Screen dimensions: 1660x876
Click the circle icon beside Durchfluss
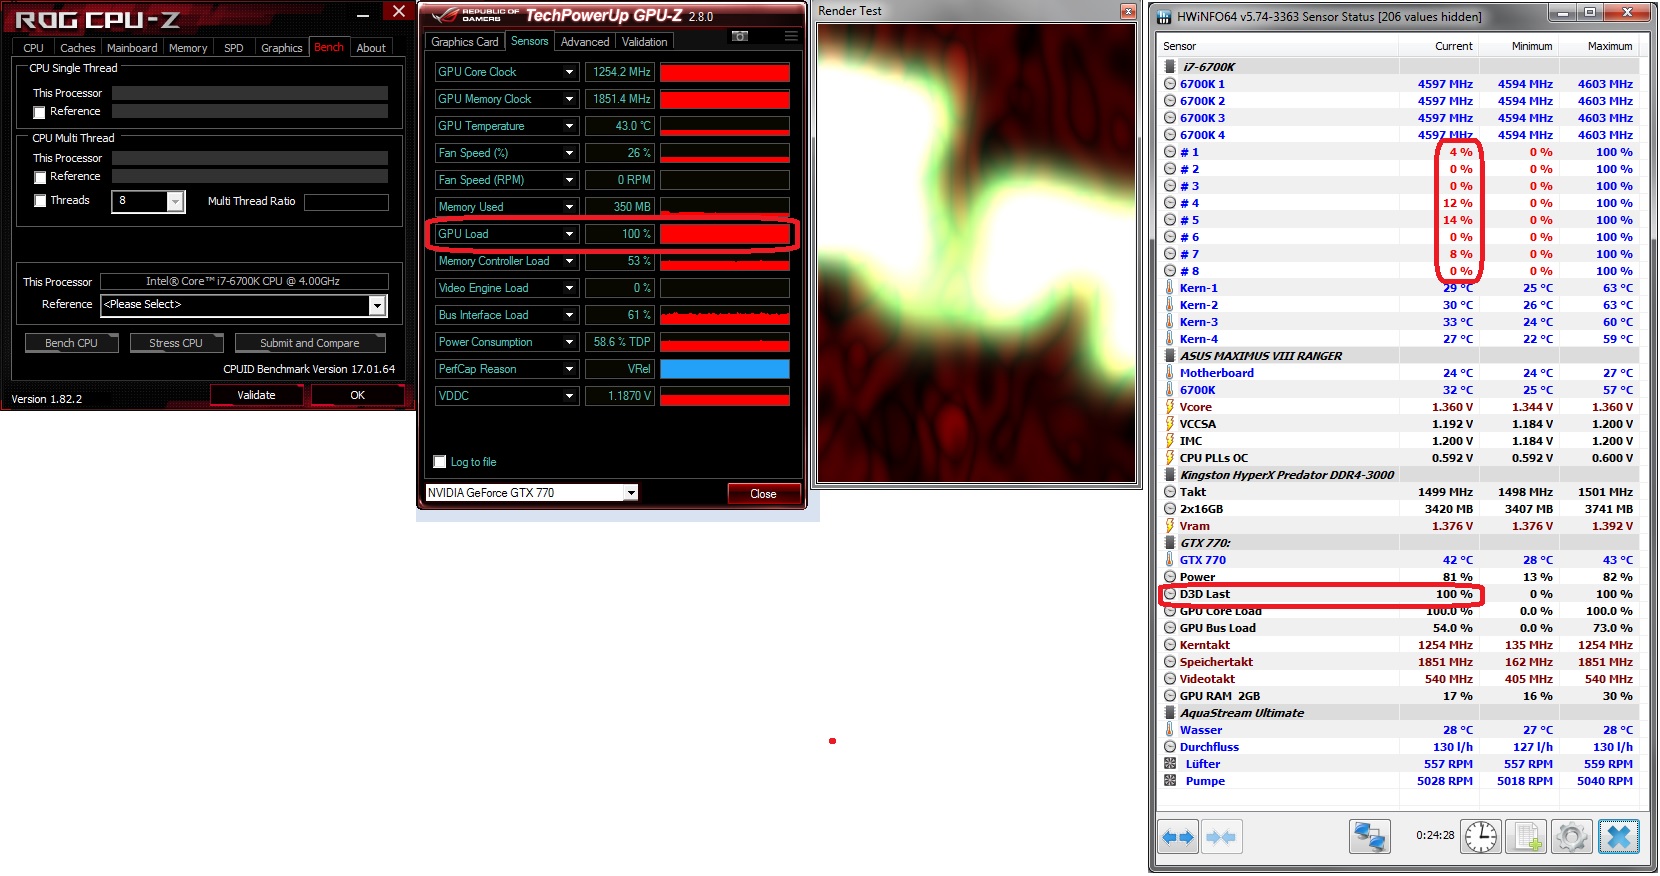coord(1170,747)
